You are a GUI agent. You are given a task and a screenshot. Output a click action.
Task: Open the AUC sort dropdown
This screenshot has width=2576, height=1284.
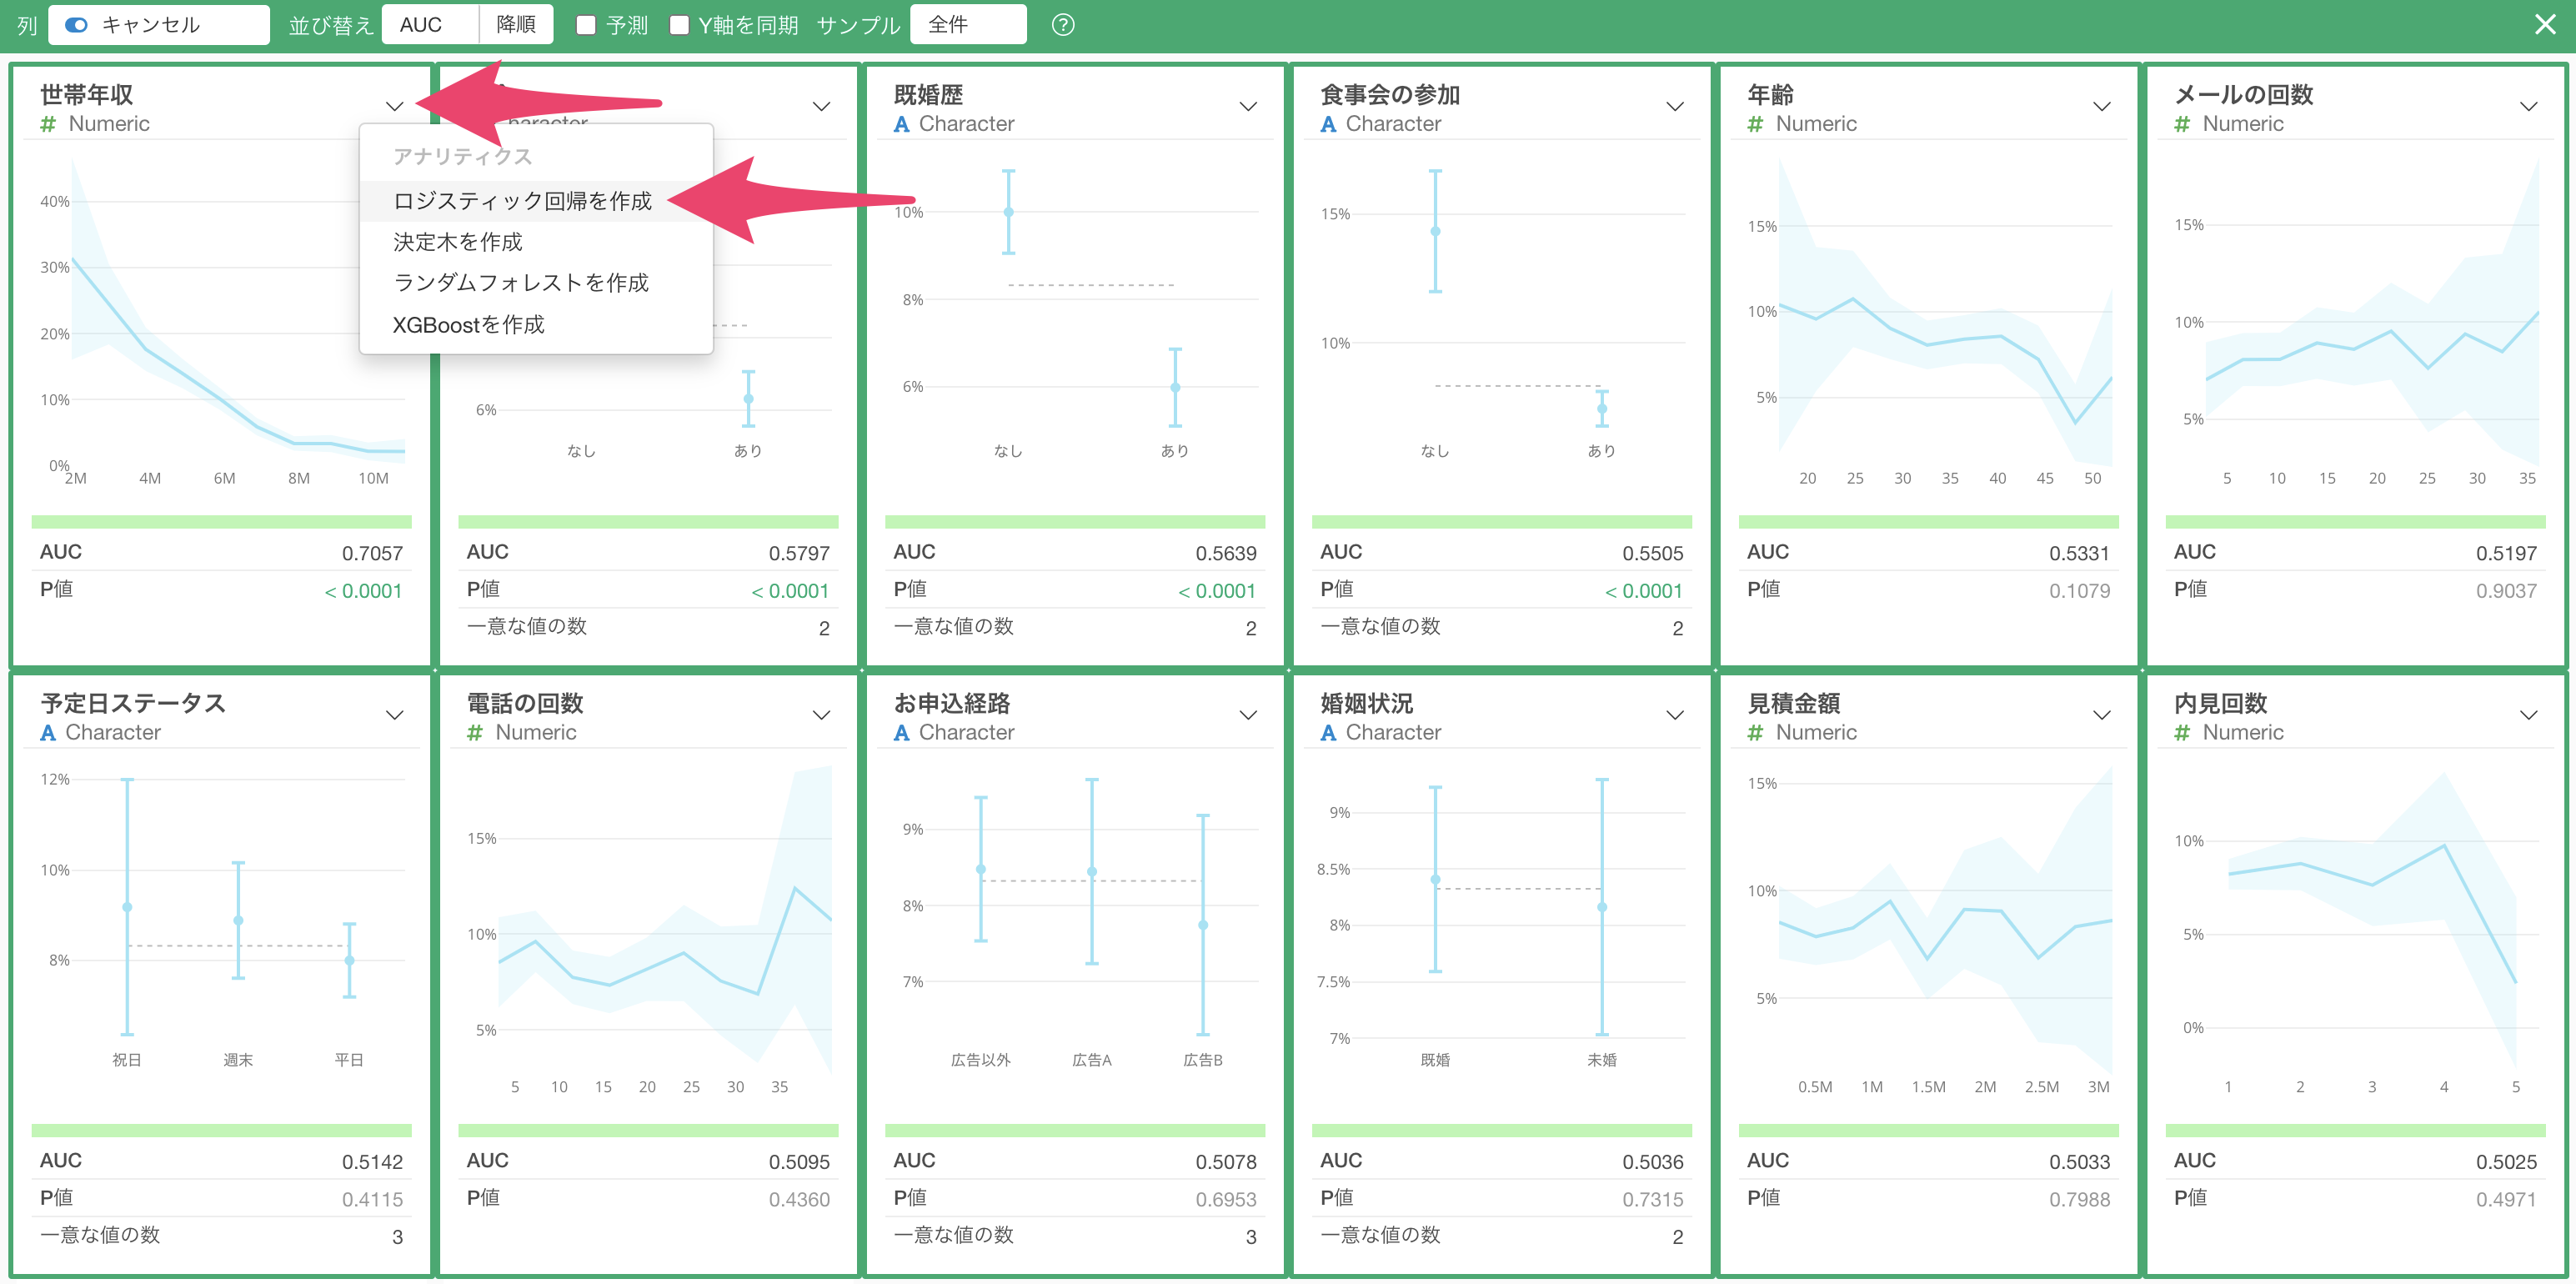(431, 25)
